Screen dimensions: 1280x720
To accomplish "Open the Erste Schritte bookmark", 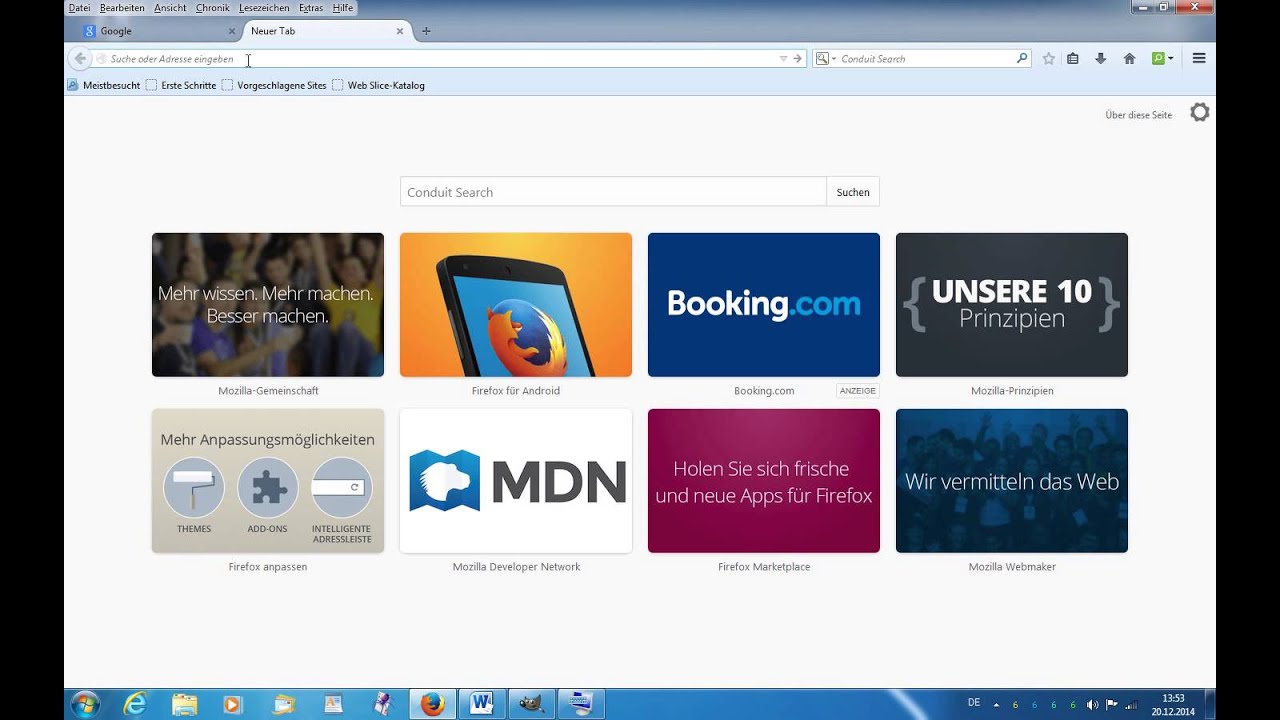I will click(x=181, y=85).
